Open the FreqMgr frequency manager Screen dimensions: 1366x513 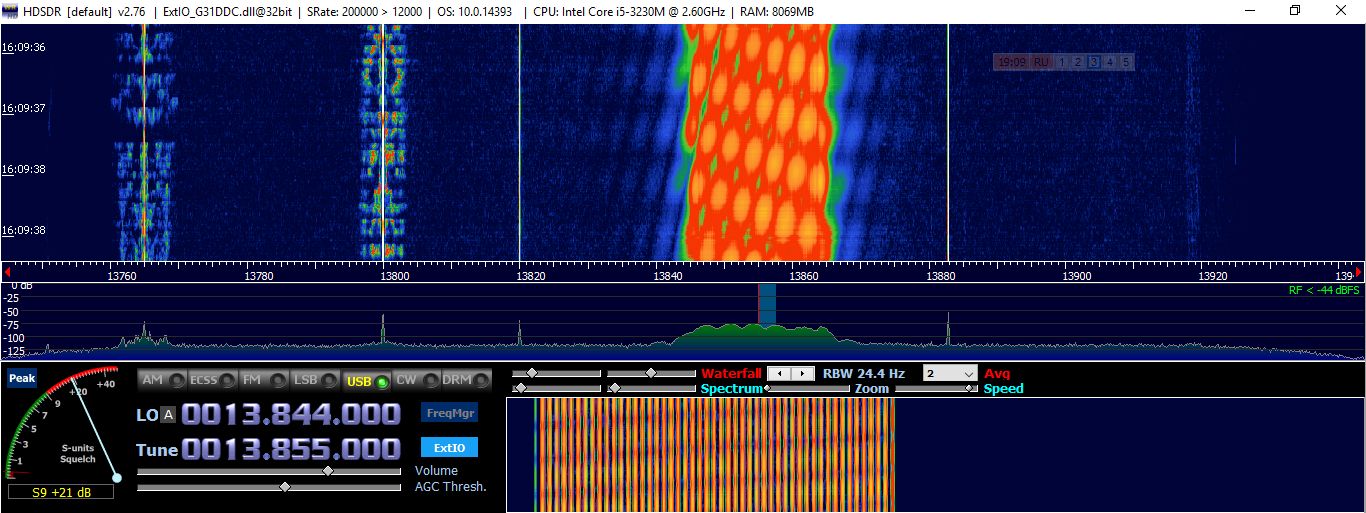click(449, 412)
